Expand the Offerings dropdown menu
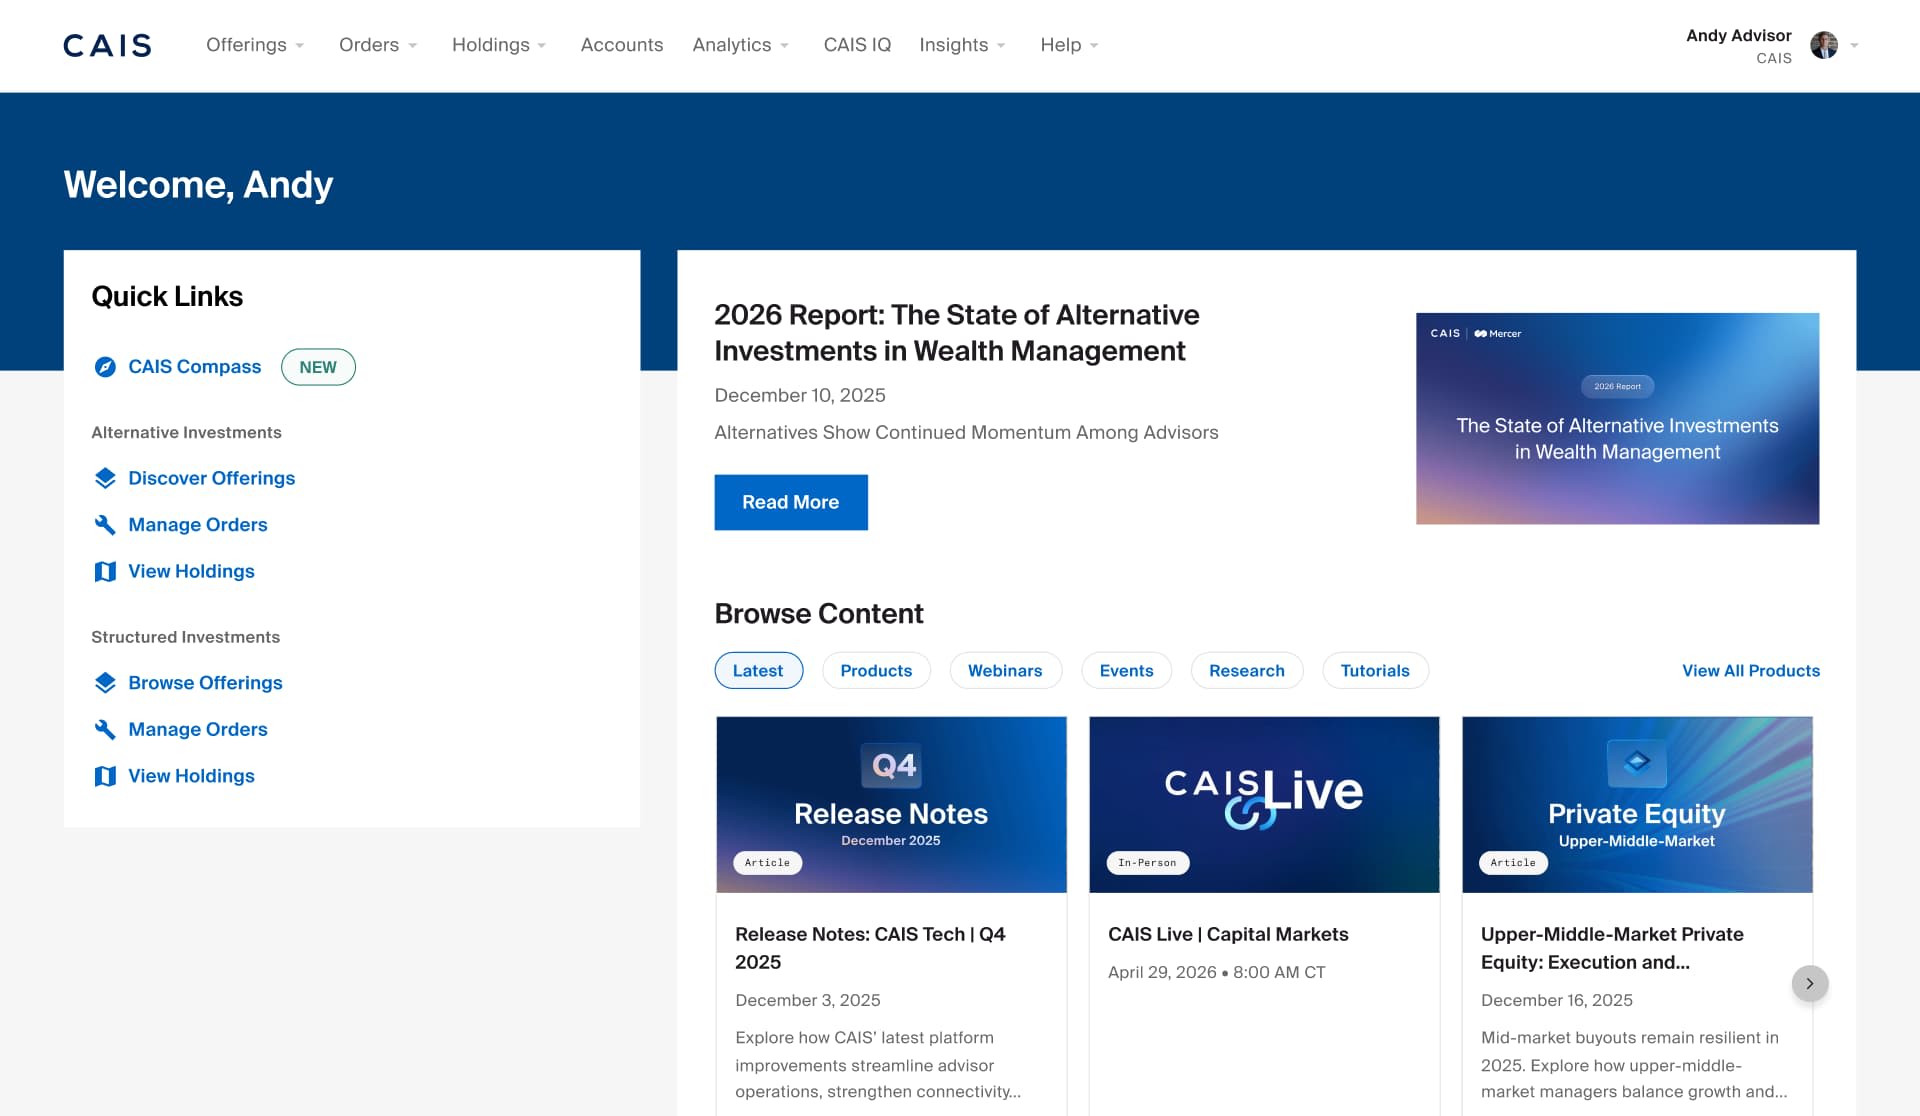Image resolution: width=1920 pixels, height=1116 pixels. [255, 45]
